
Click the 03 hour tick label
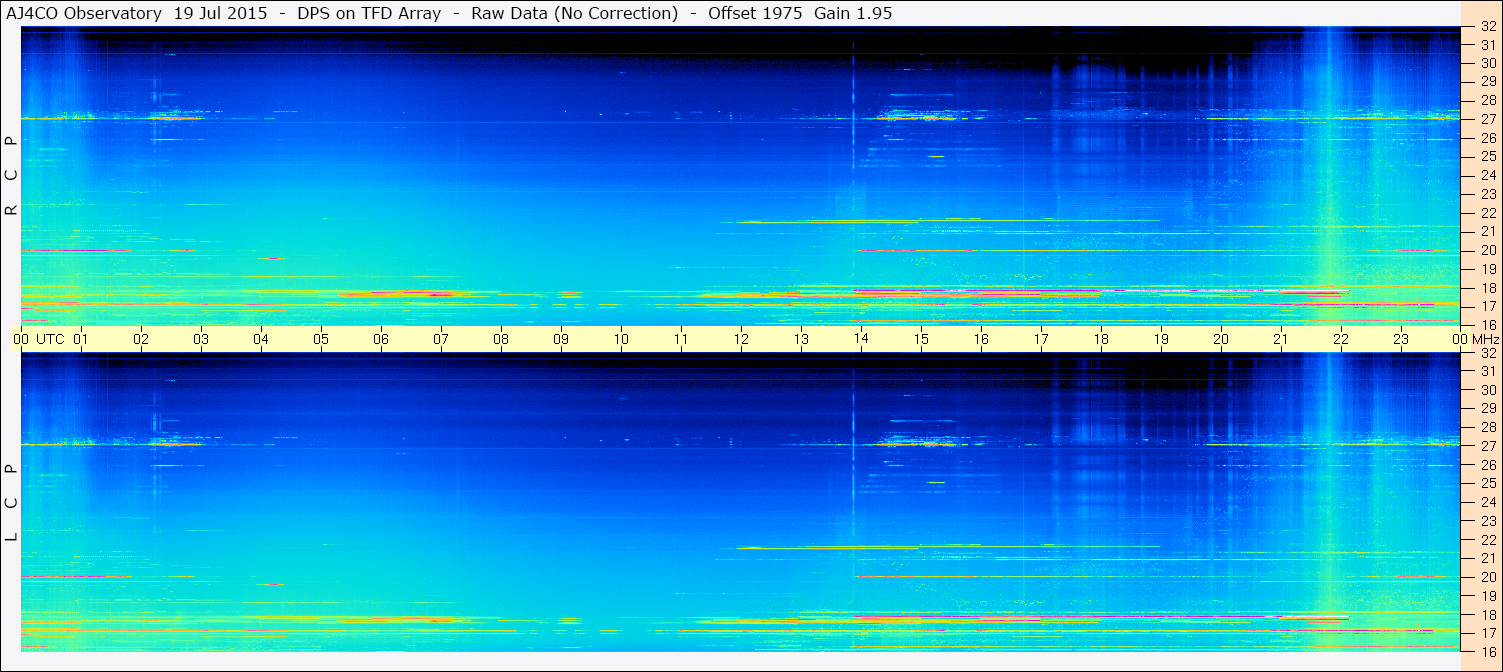pyautogui.click(x=201, y=339)
